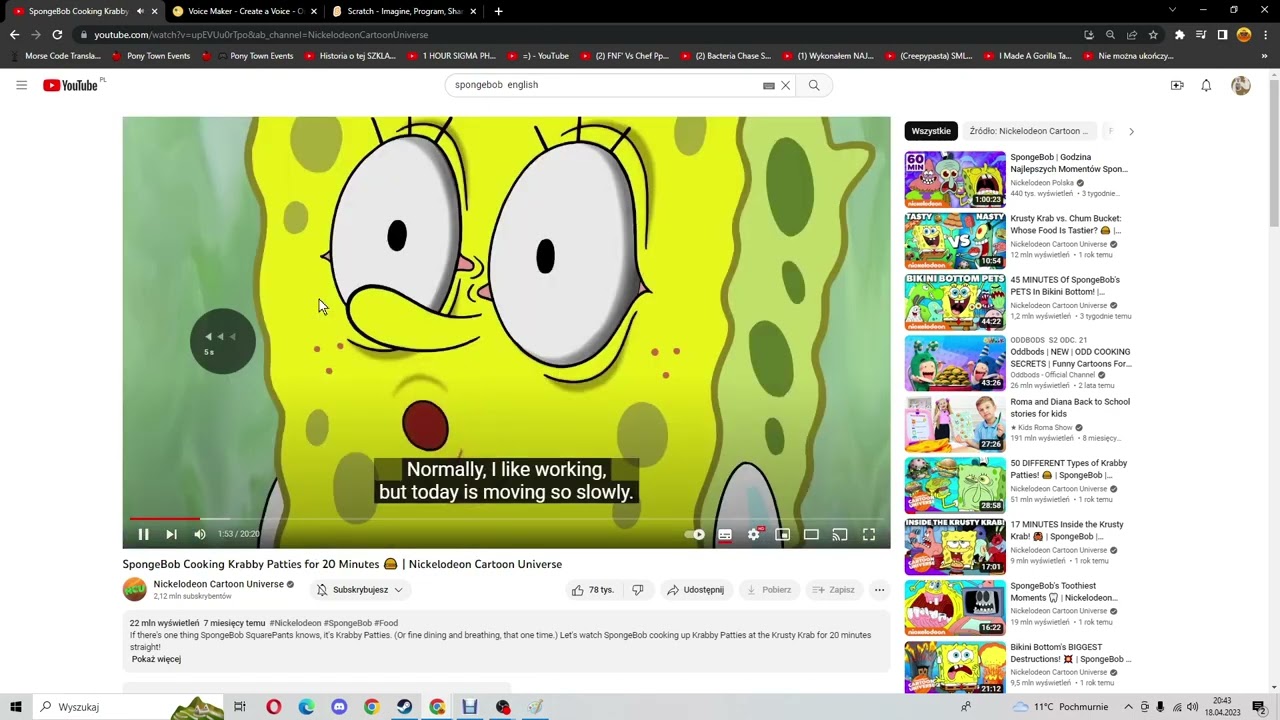Open Steam from the taskbar
Viewport: 1280px width, 720px height.
[404, 707]
